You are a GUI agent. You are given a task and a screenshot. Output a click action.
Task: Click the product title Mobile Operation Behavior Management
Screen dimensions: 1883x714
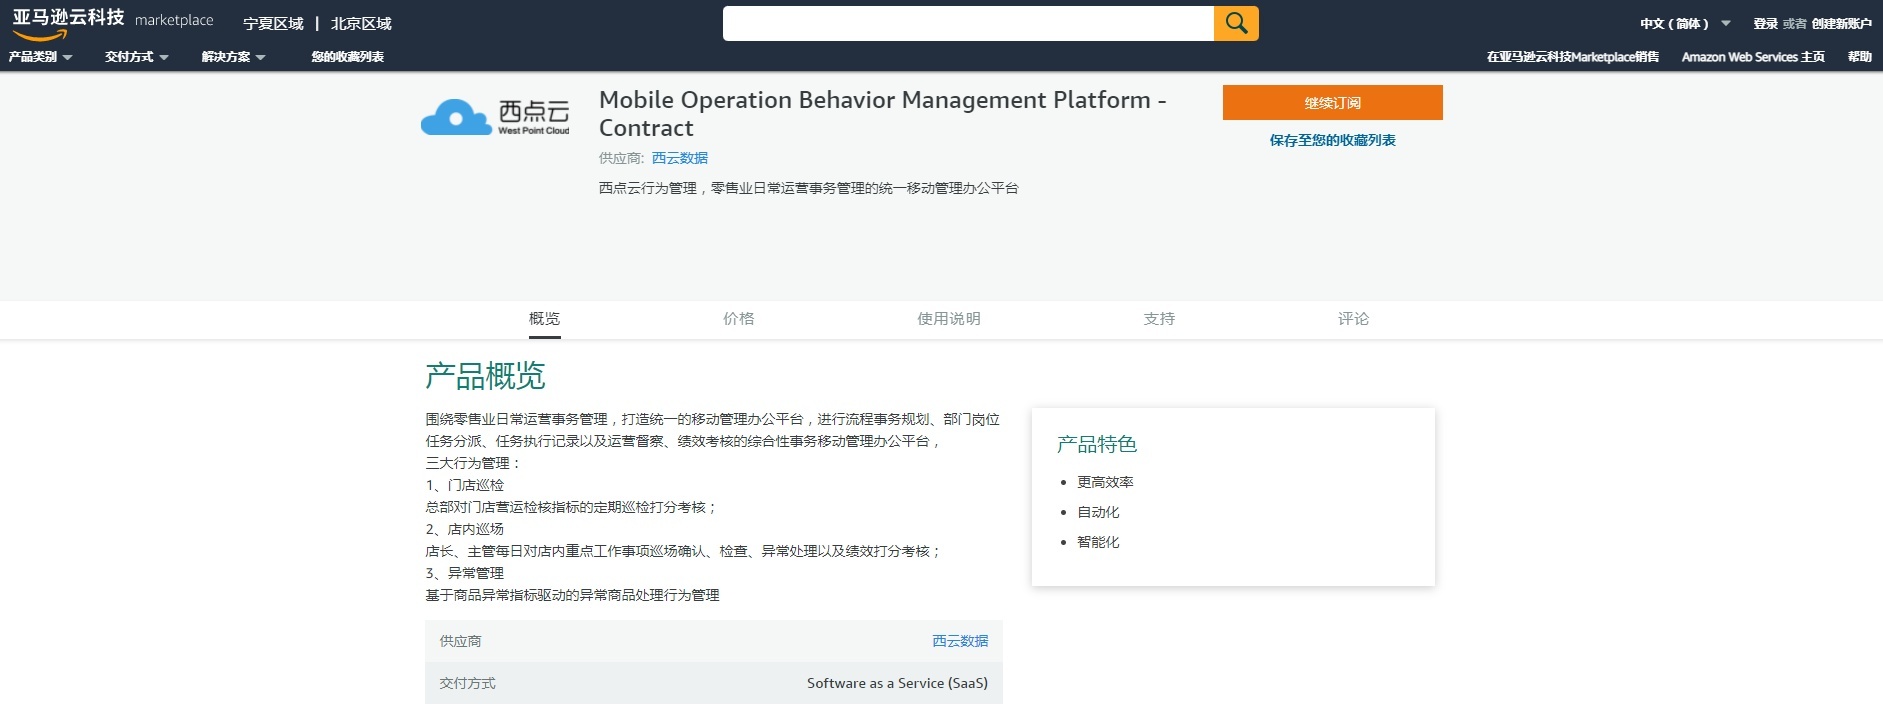pos(882,114)
